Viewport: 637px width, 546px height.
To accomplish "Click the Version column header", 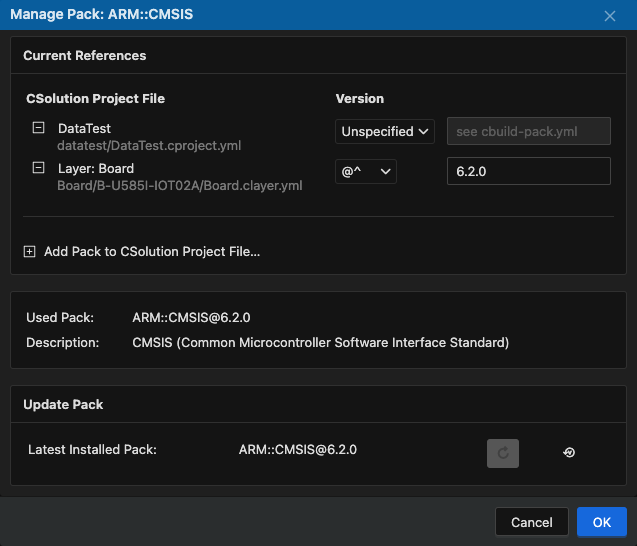I will tap(360, 98).
